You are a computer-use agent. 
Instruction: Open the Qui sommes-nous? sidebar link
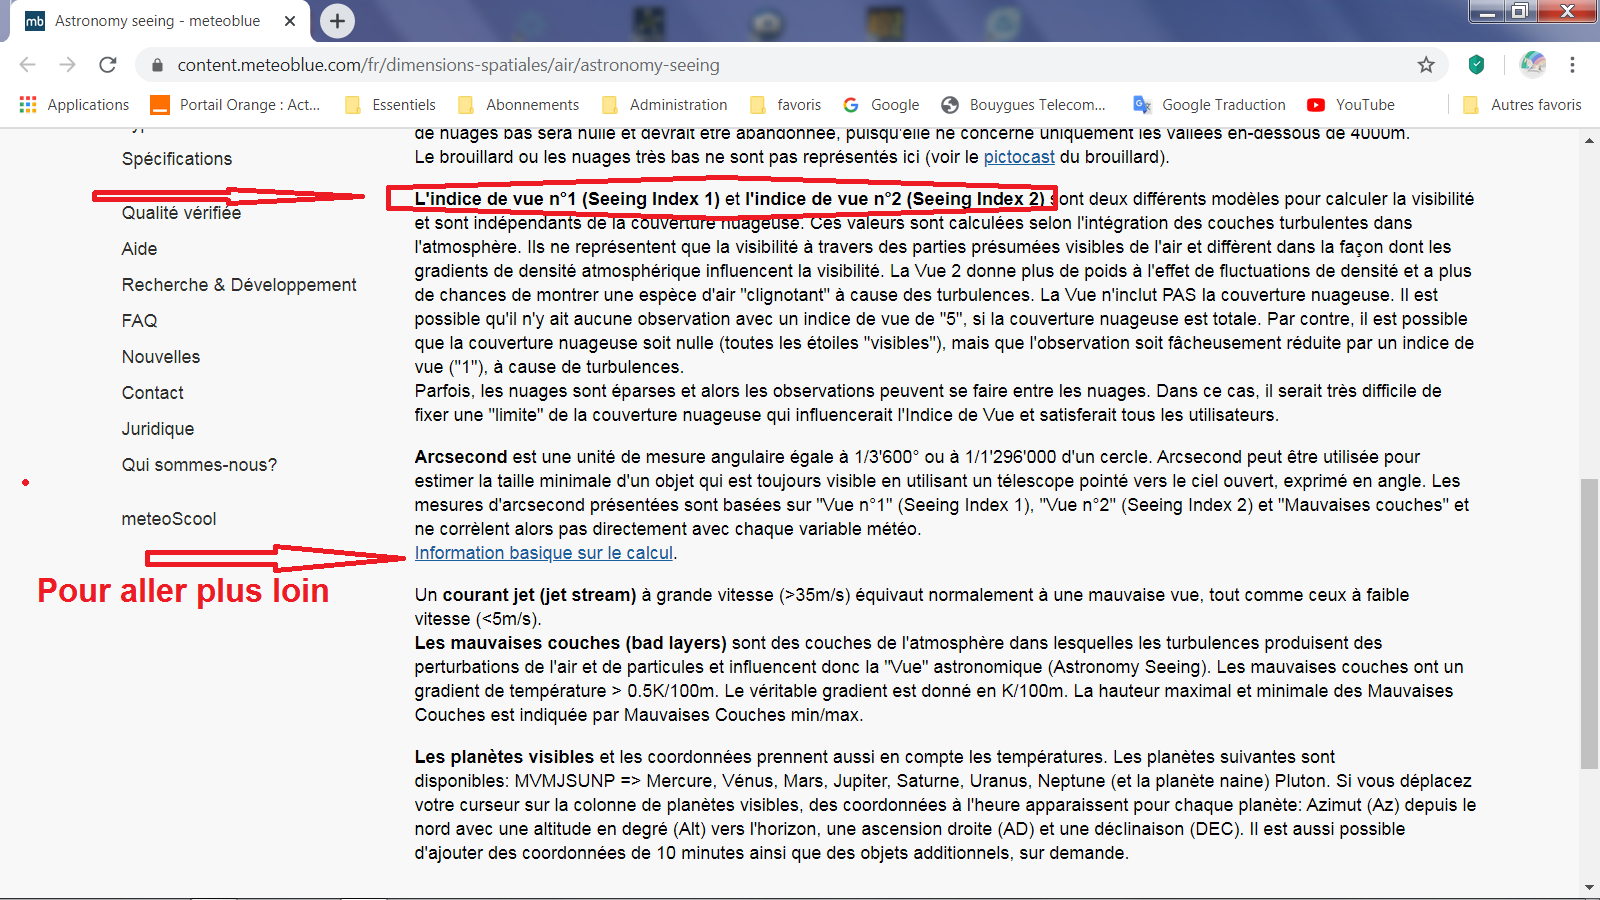tap(199, 465)
